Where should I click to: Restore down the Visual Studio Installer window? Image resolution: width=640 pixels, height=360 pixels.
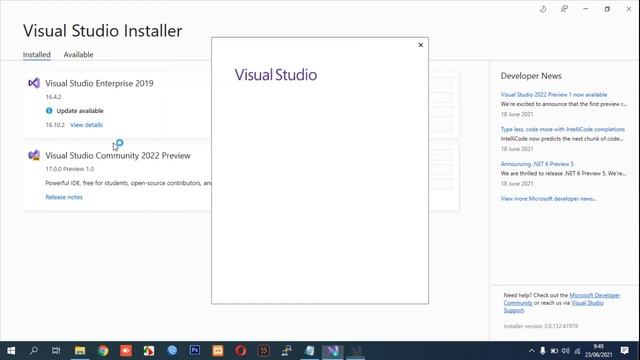tap(607, 9)
